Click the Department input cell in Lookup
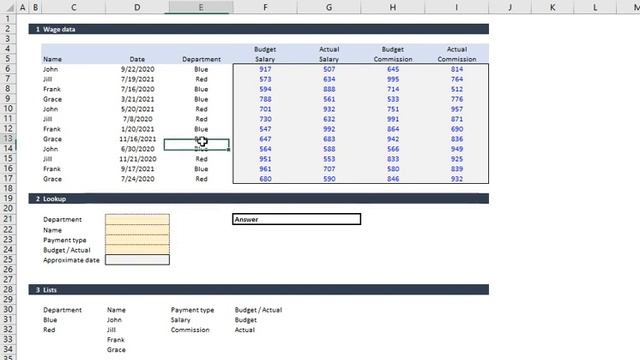640x360 pixels. (137, 219)
